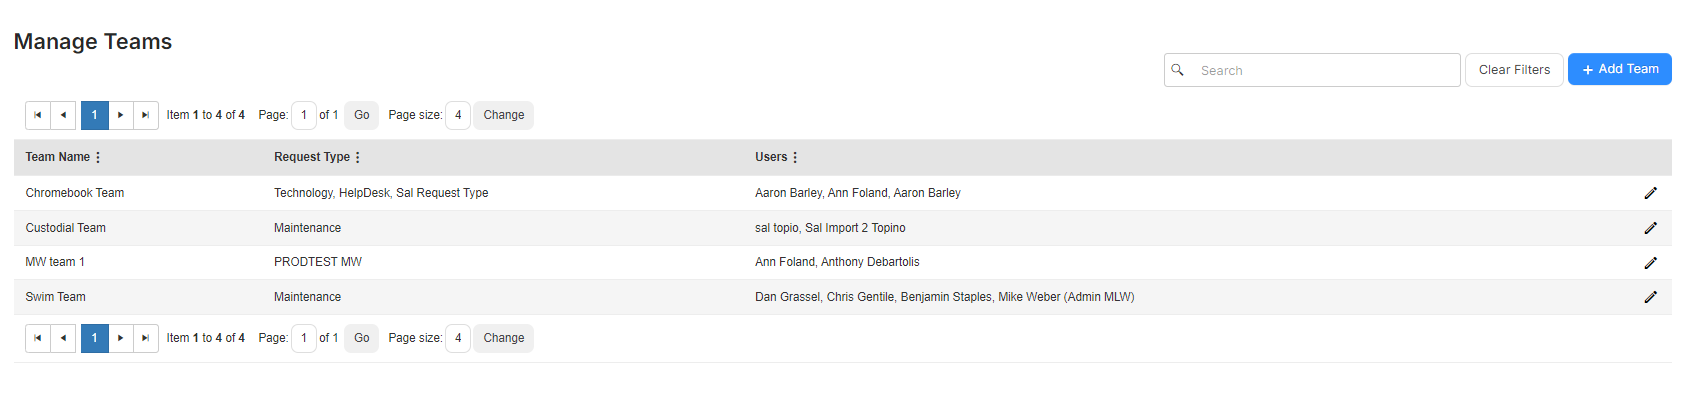
Task: Click the top Change page size button
Action: (x=504, y=115)
